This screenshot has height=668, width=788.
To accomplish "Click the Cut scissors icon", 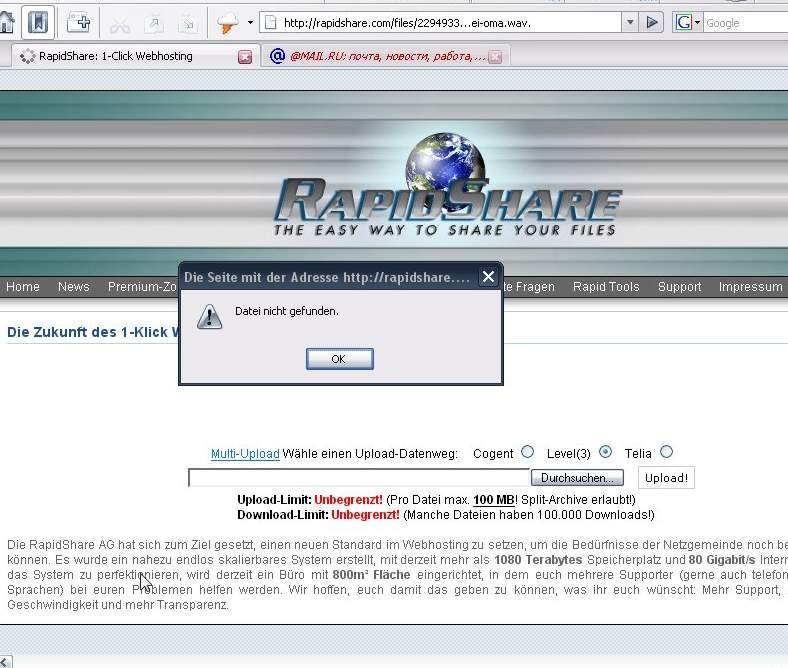I will [x=120, y=24].
